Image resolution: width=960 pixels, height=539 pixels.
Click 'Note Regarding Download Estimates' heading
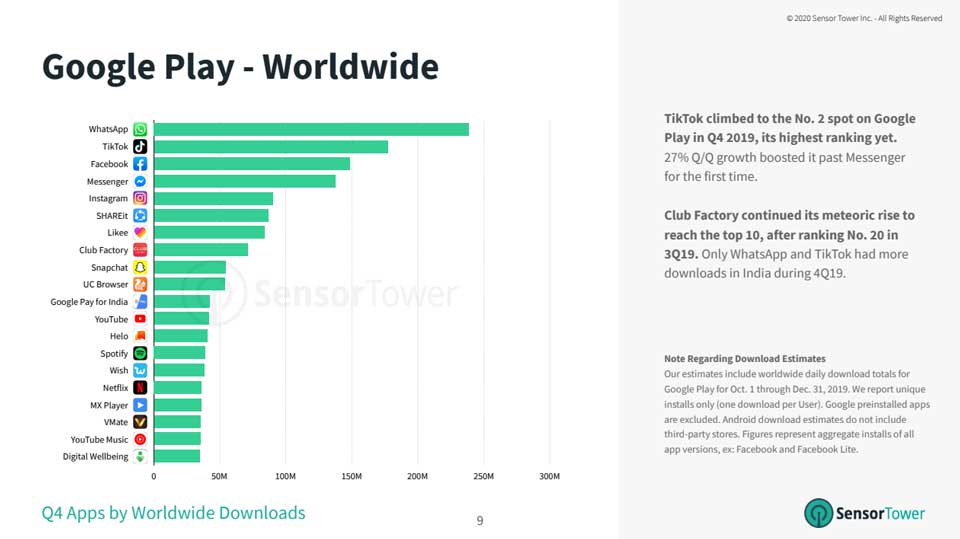(745, 359)
